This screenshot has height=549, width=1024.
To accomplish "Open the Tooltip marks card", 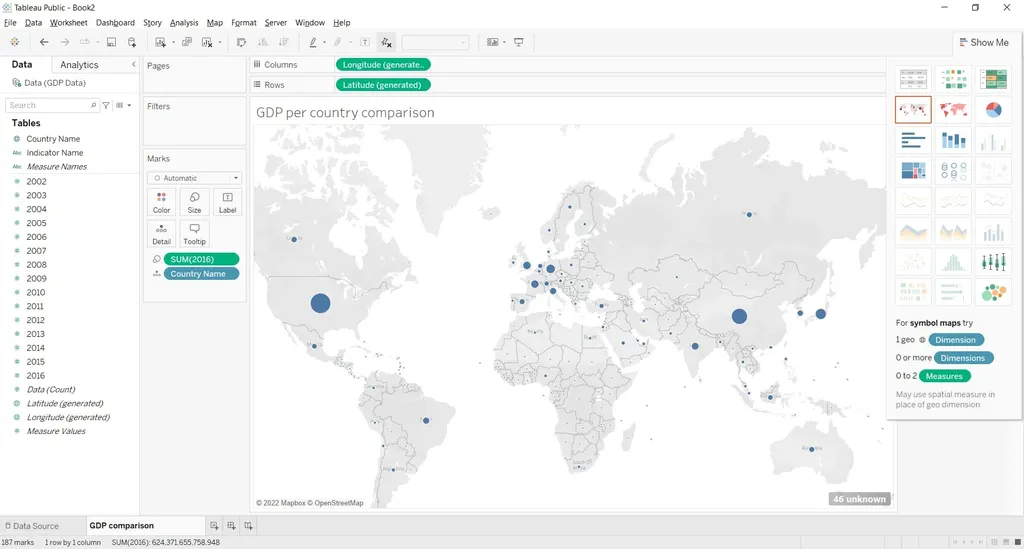I will click(194, 233).
